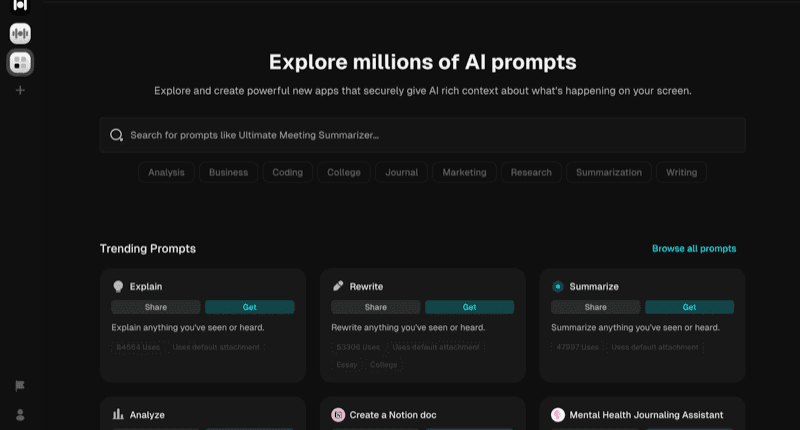Click the plus icon to add an app
Image resolution: width=800 pixels, height=430 pixels.
tap(20, 91)
